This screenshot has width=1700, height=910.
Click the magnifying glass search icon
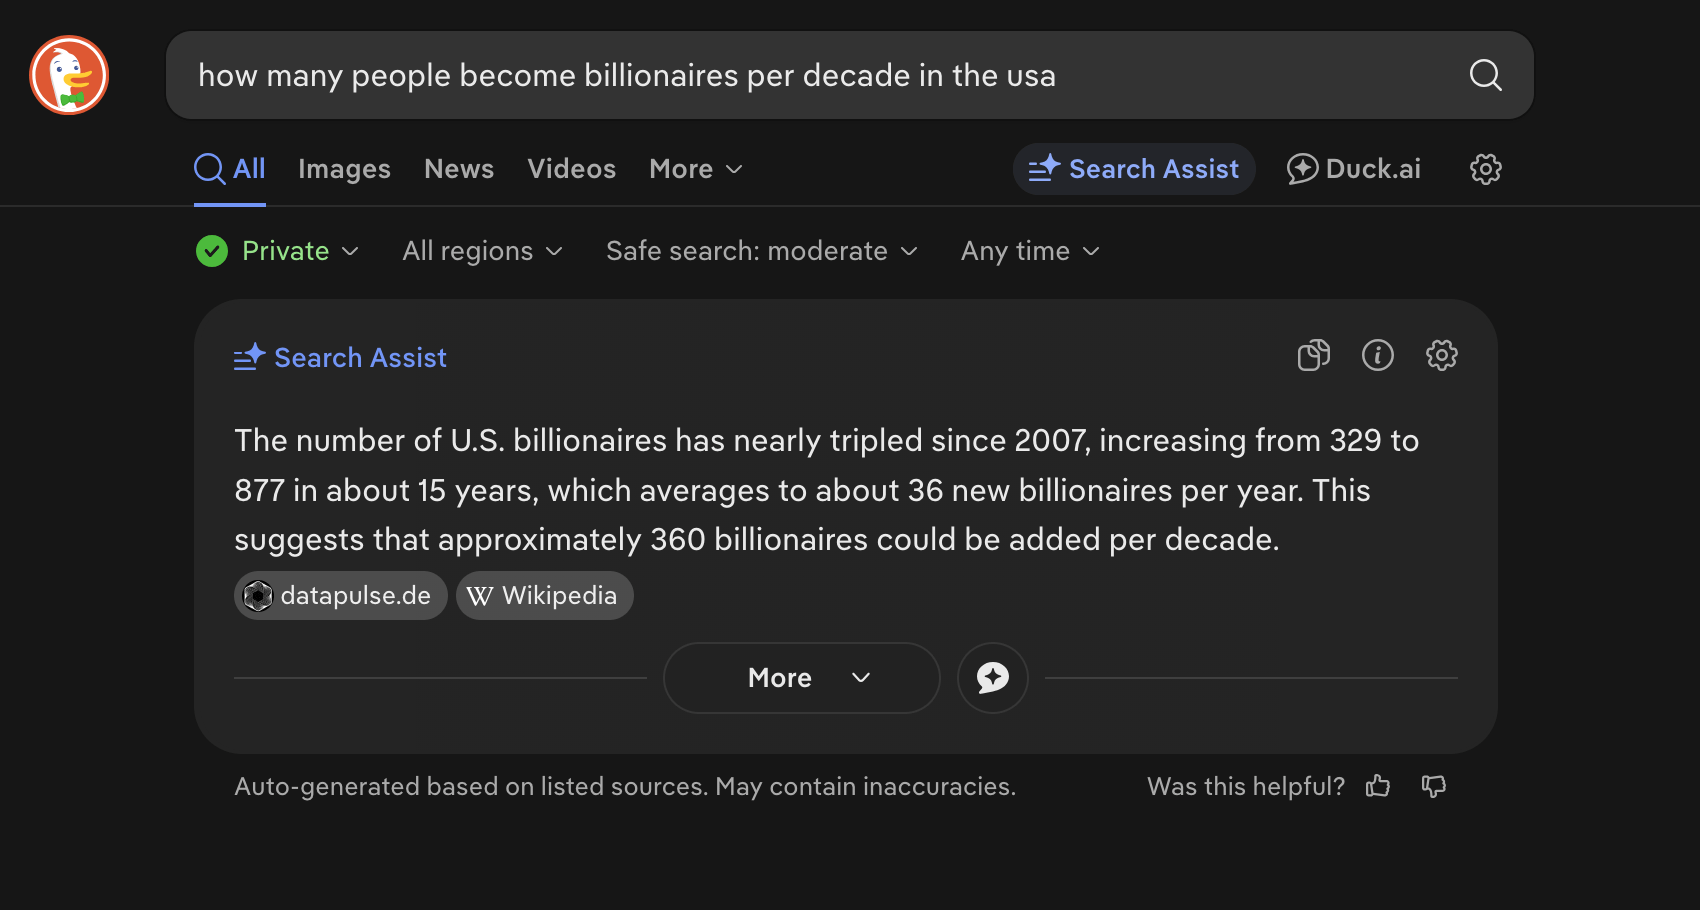pyautogui.click(x=1485, y=75)
